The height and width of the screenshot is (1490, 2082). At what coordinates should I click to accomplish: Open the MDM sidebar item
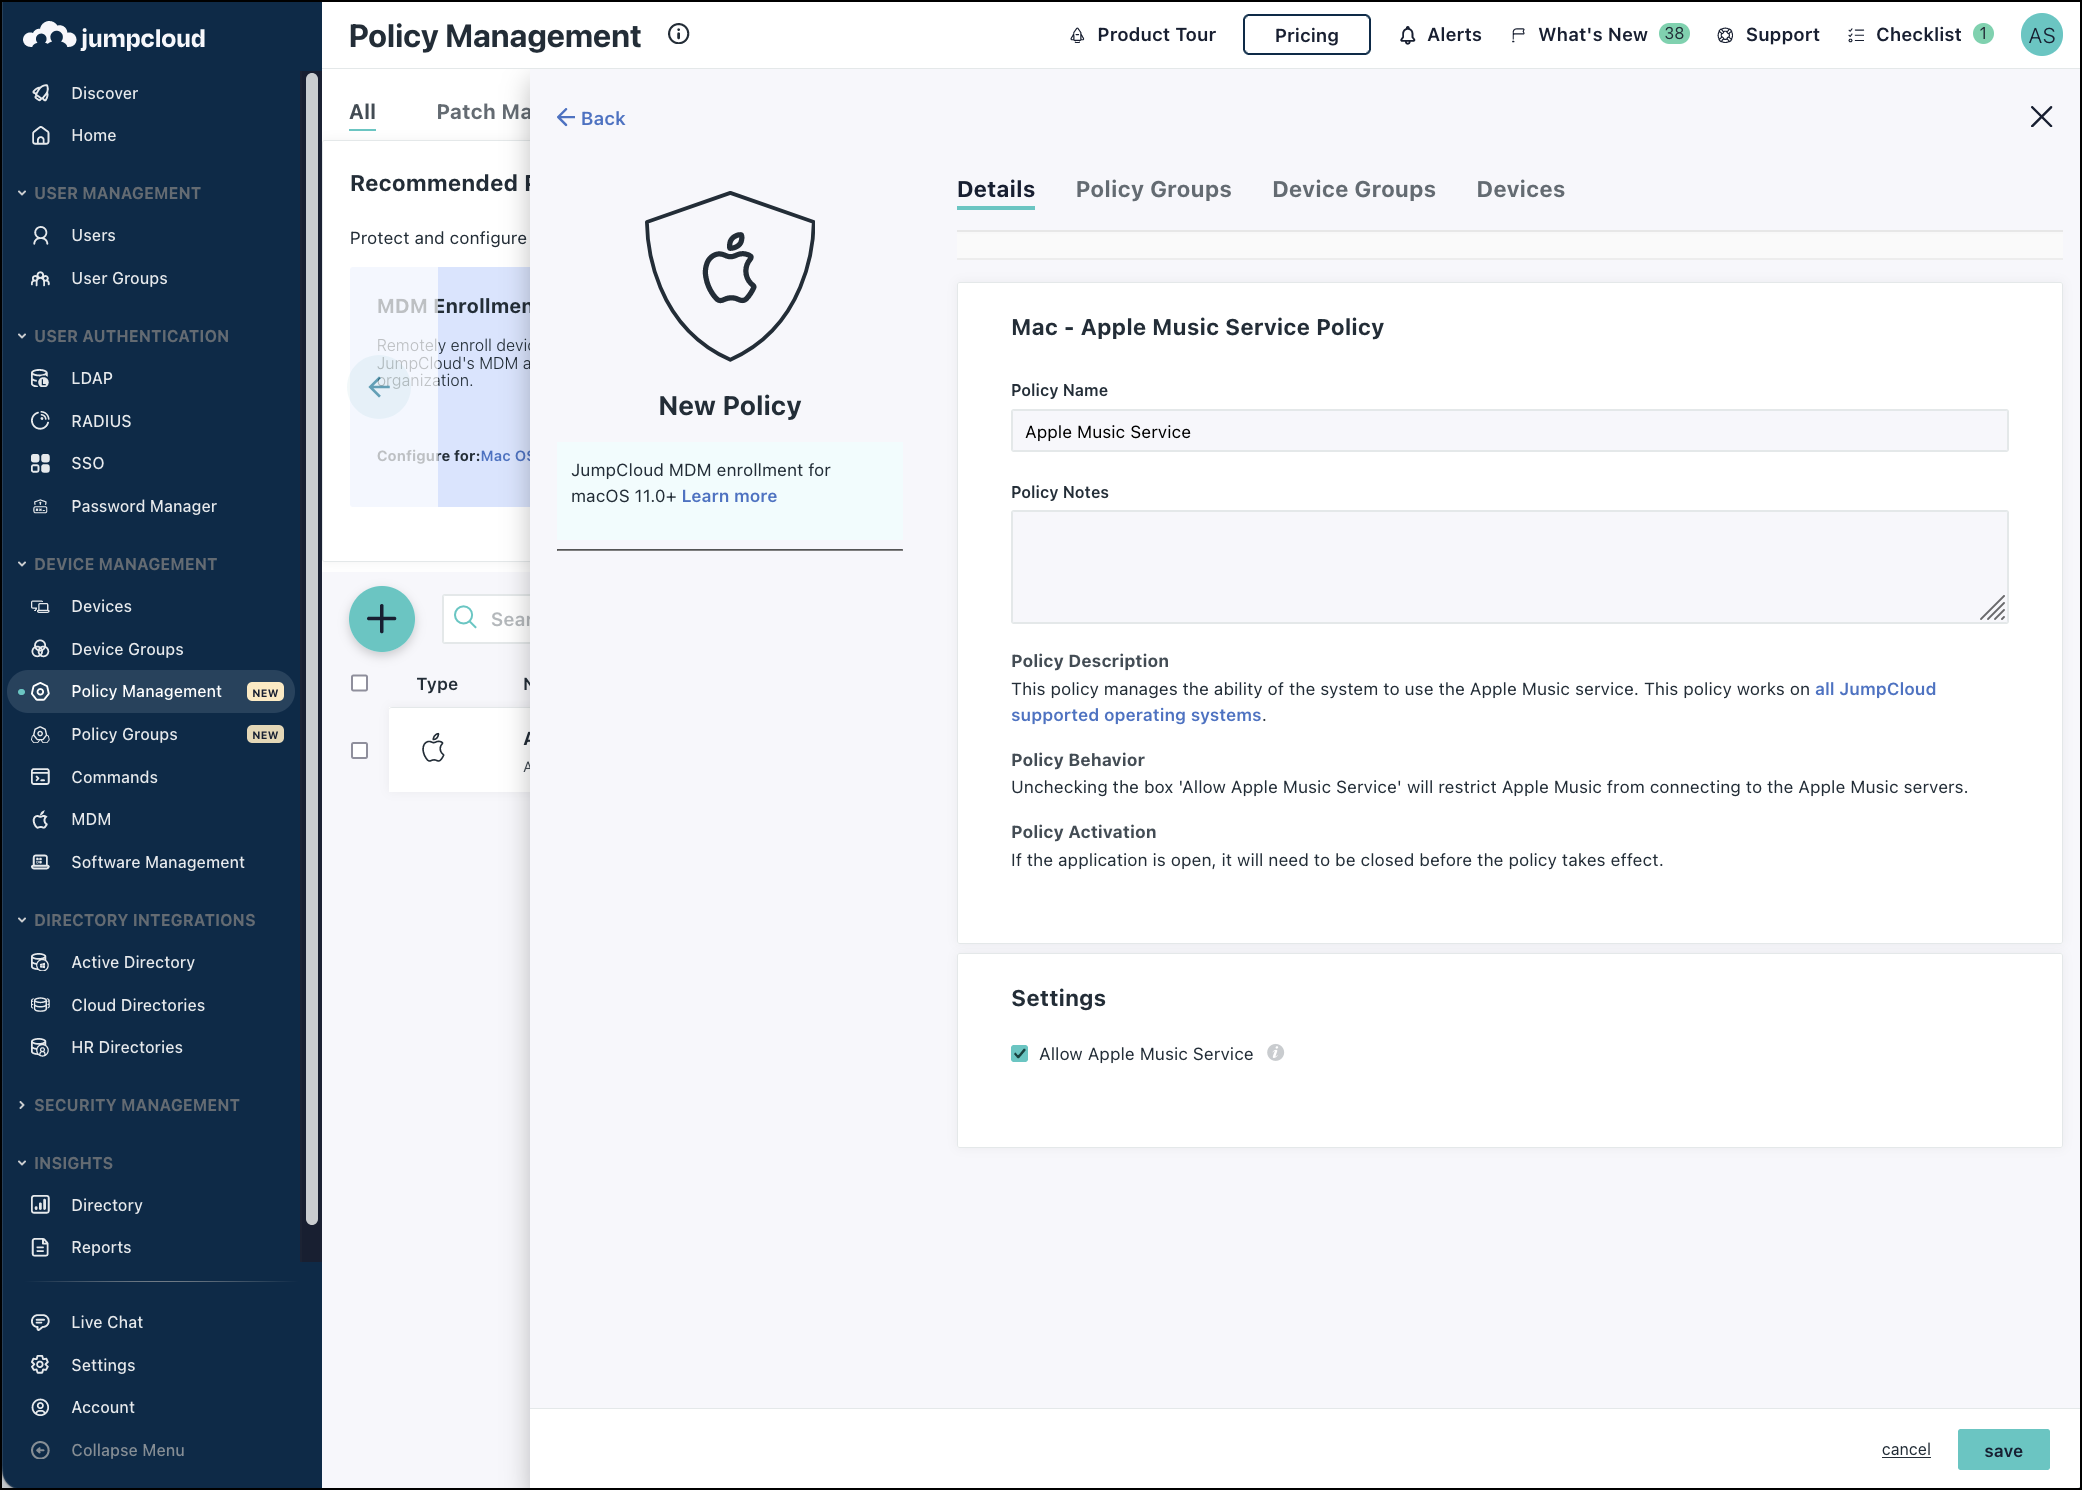[x=91, y=819]
